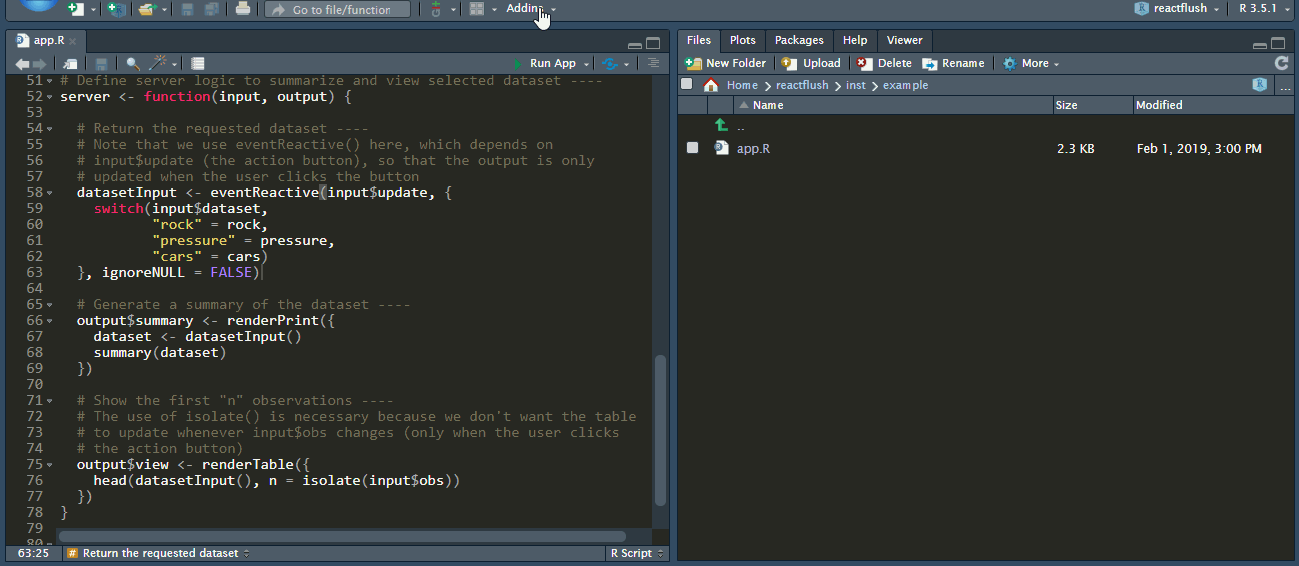The width and height of the screenshot is (1299, 566).
Task: Switch to the Plots tab
Action: (742, 40)
